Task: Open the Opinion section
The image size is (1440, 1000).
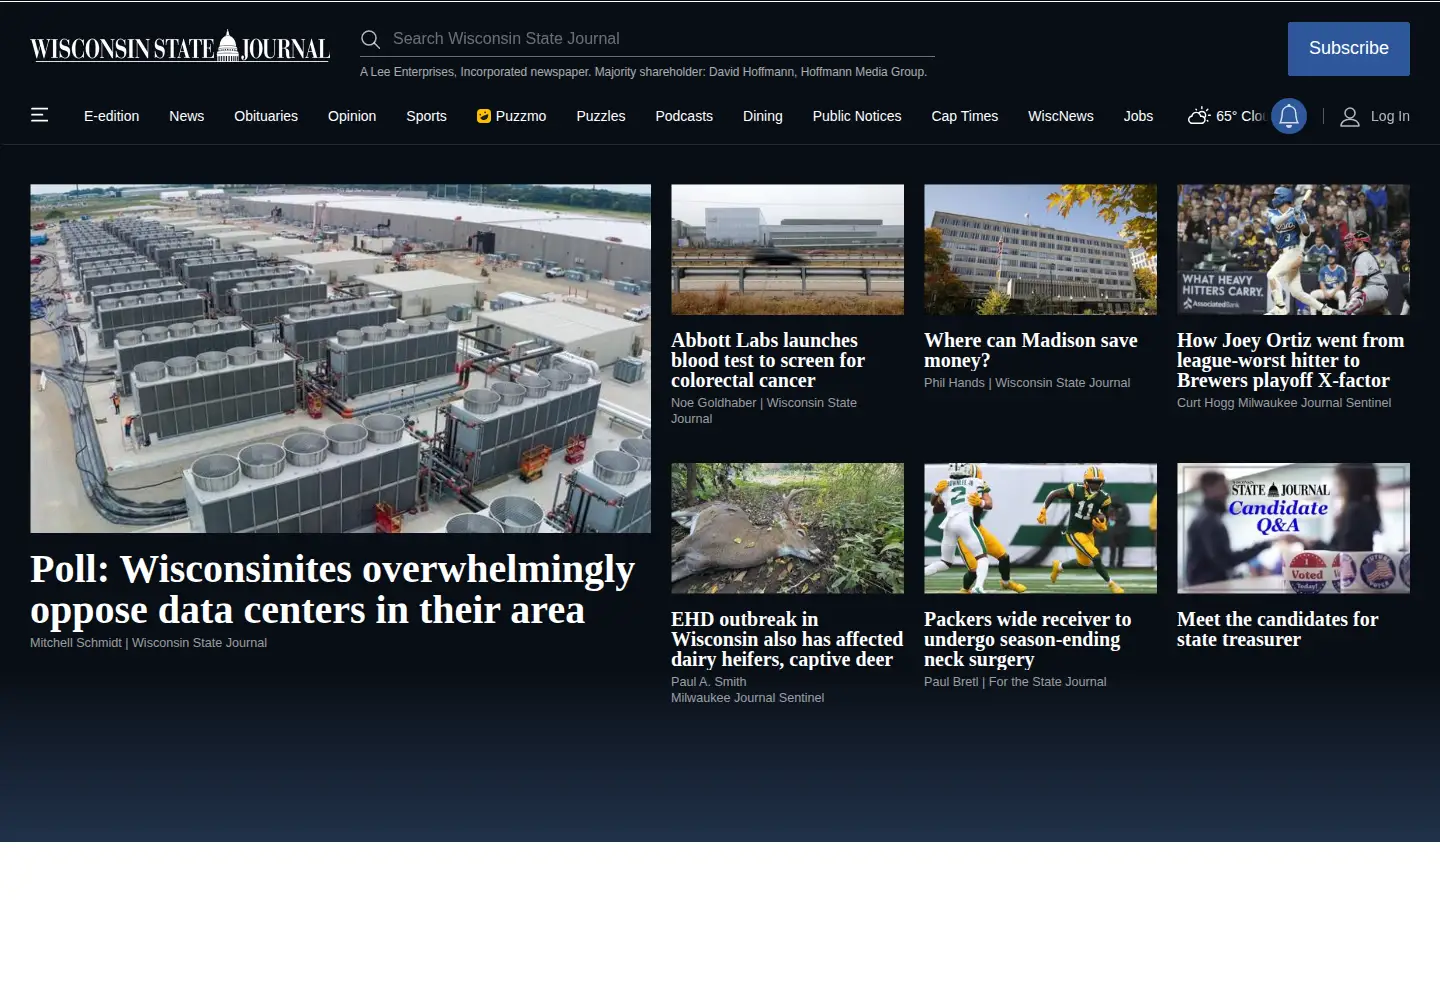Action: pyautogui.click(x=352, y=116)
